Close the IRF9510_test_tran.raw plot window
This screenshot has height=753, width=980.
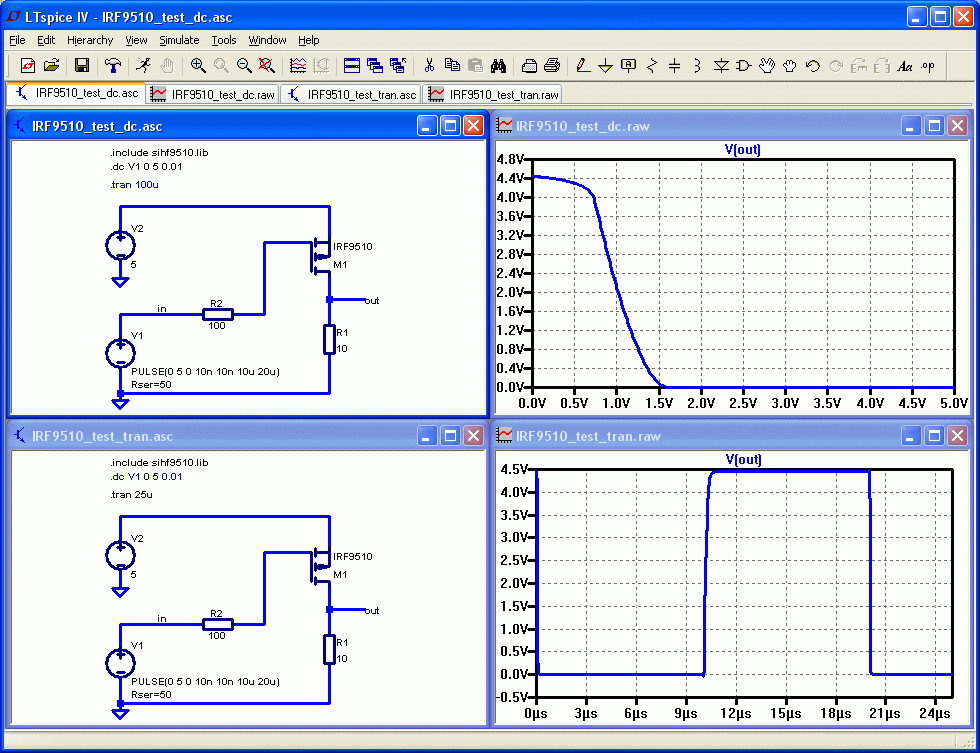958,436
